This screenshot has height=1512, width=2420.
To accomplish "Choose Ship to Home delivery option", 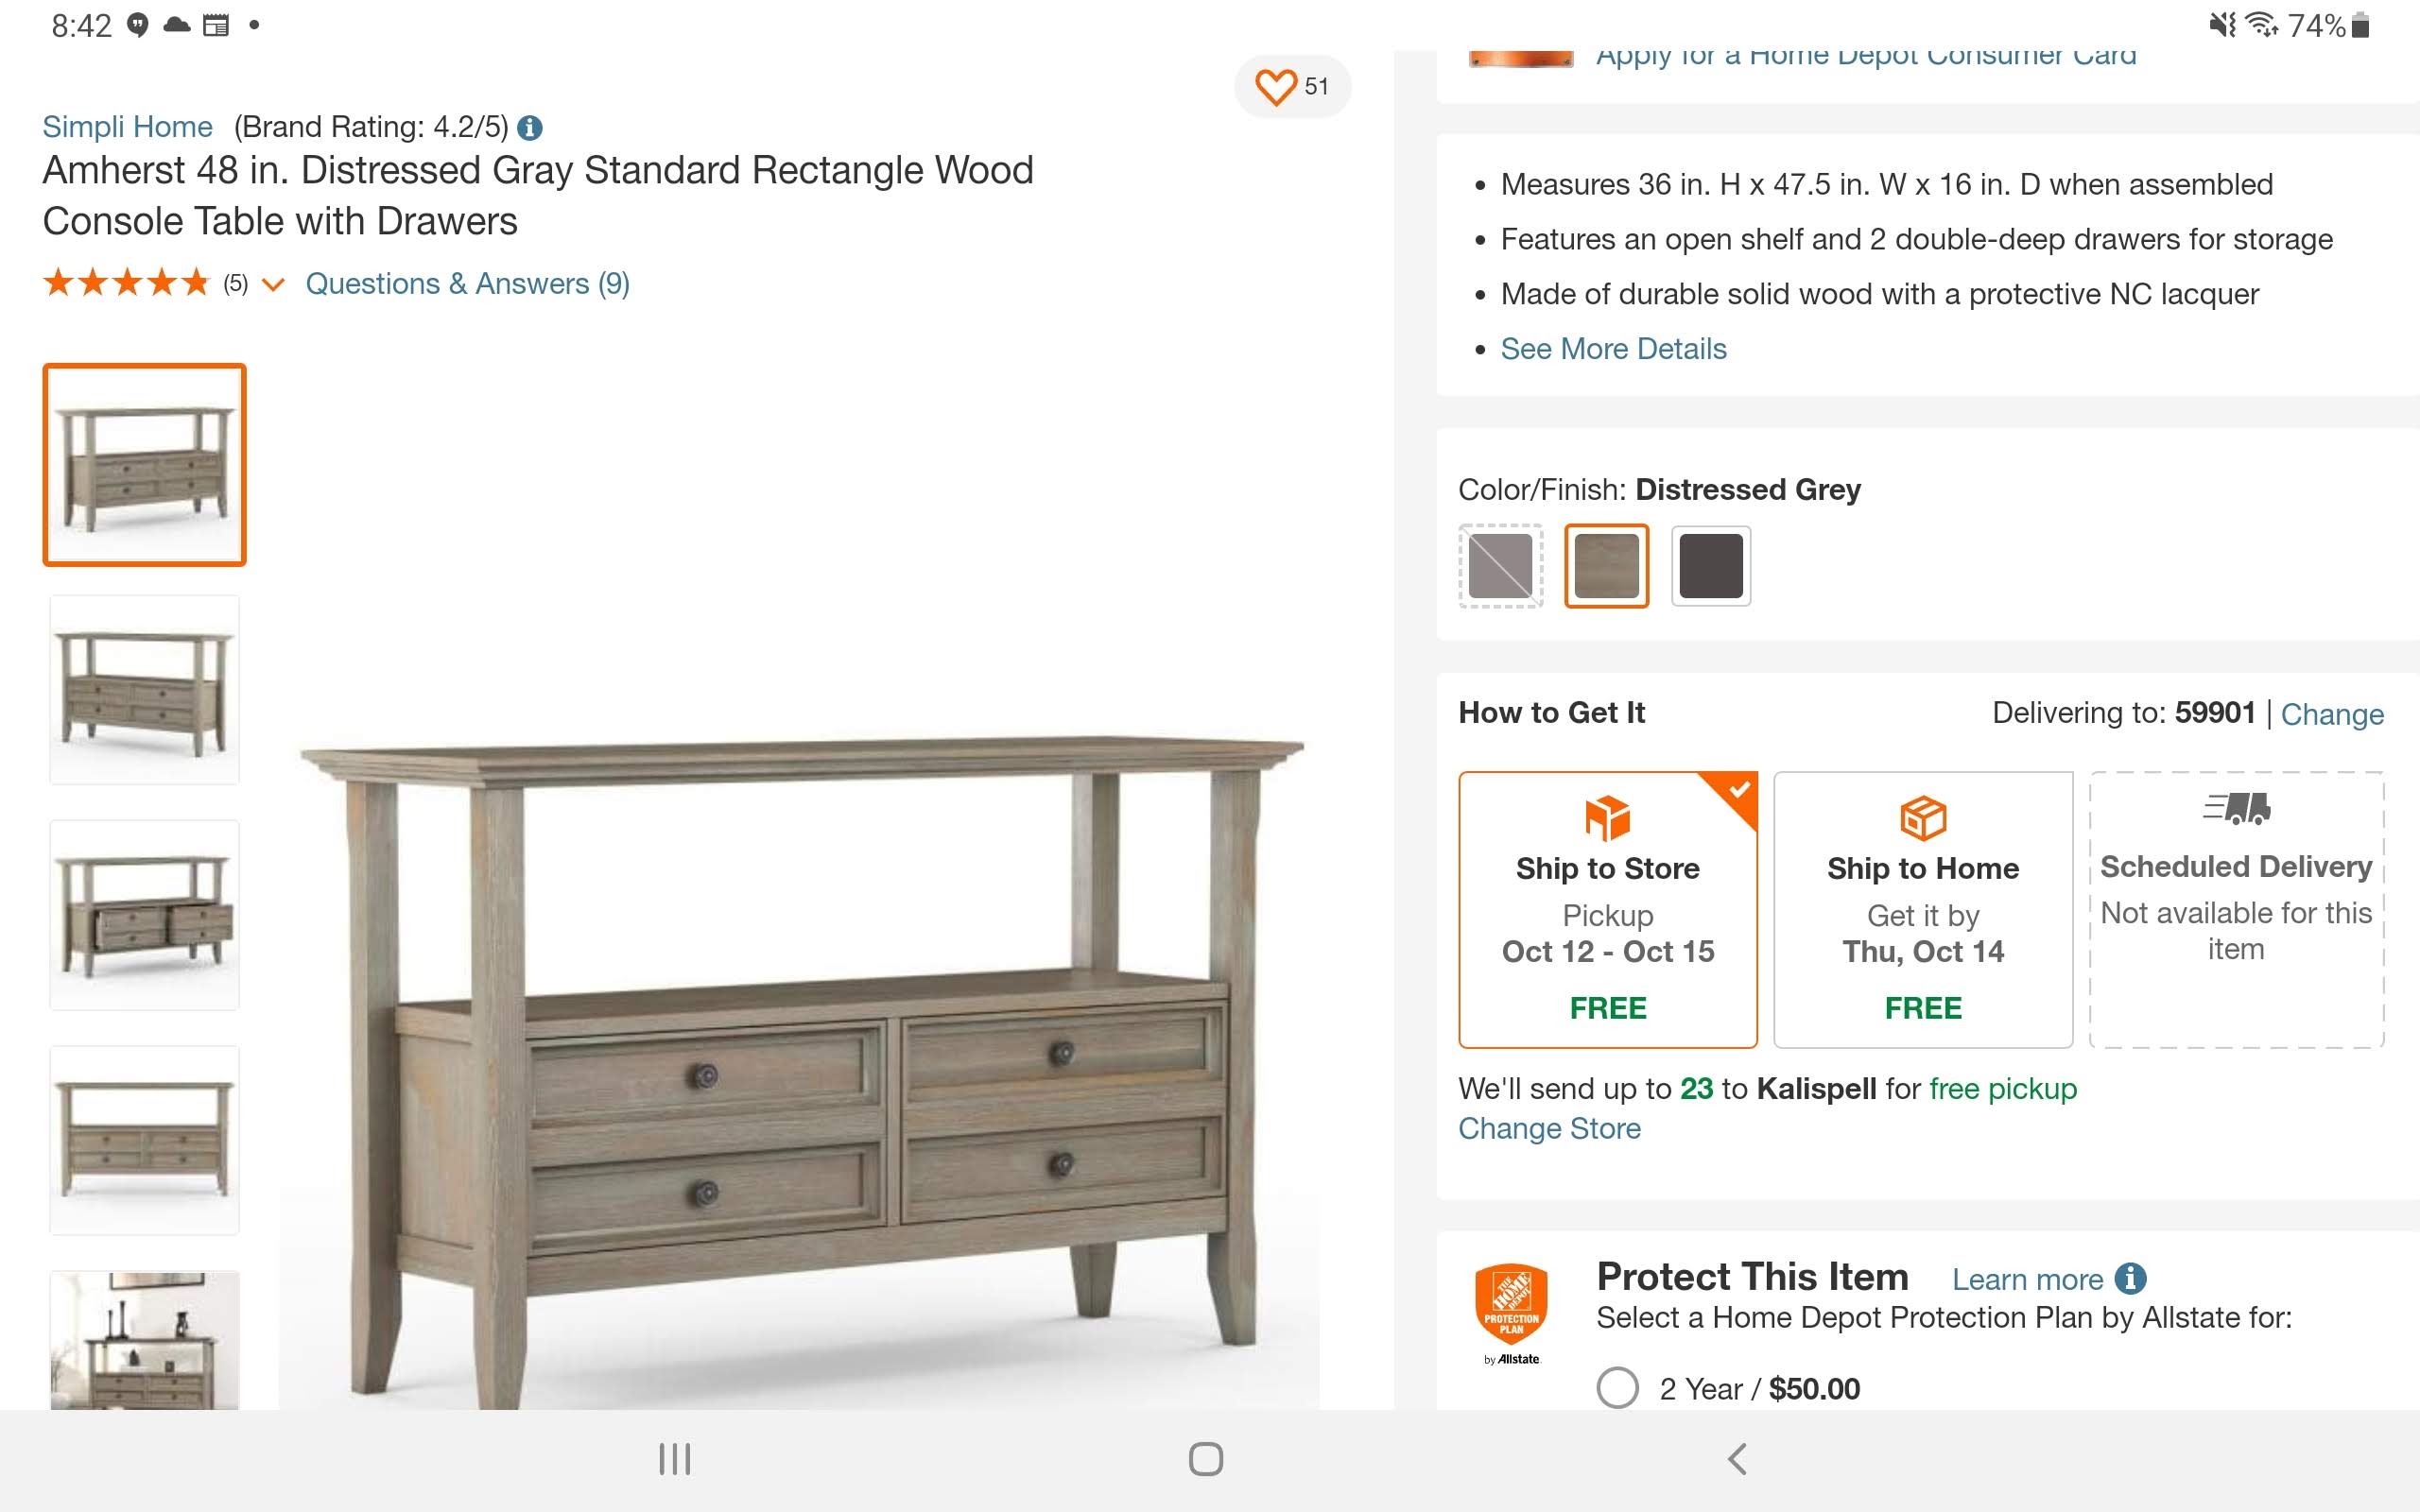I will click(1922, 909).
